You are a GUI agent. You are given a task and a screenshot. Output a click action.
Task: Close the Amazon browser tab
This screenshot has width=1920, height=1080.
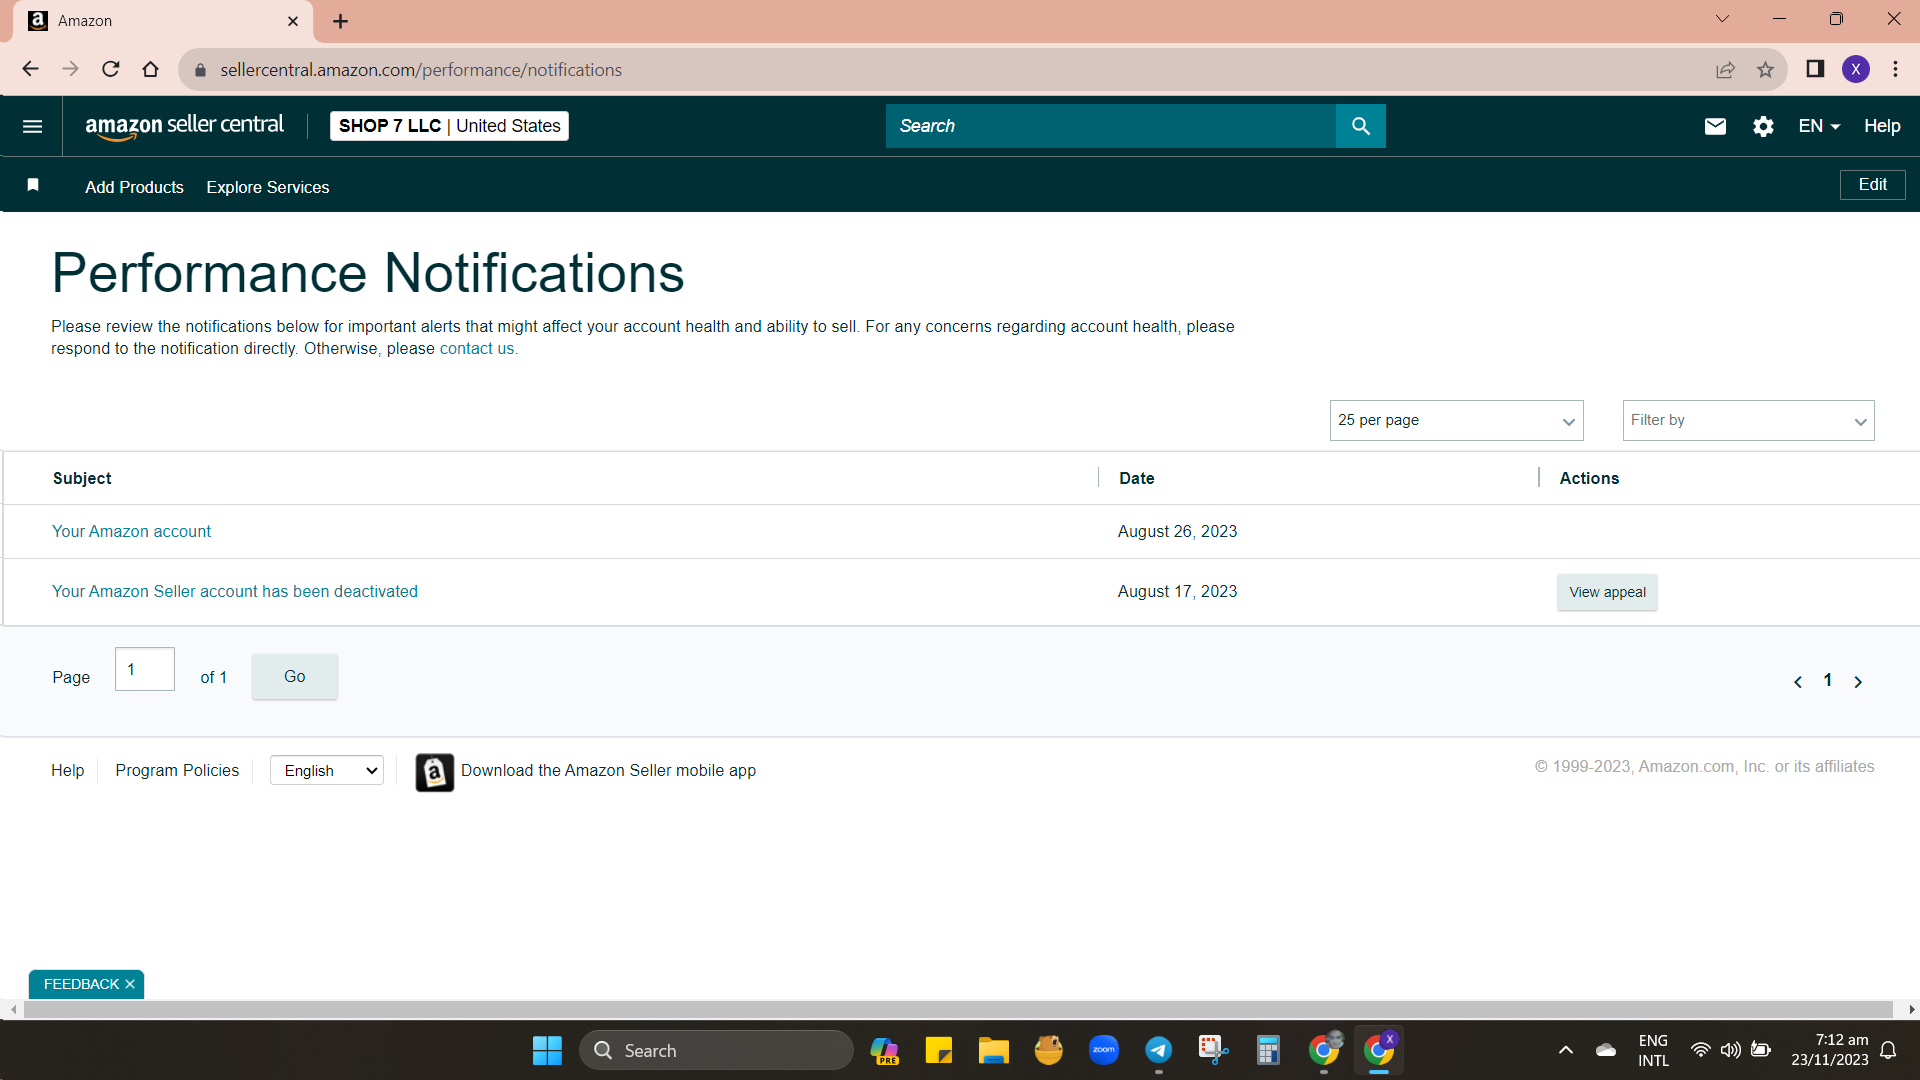pyautogui.click(x=293, y=21)
